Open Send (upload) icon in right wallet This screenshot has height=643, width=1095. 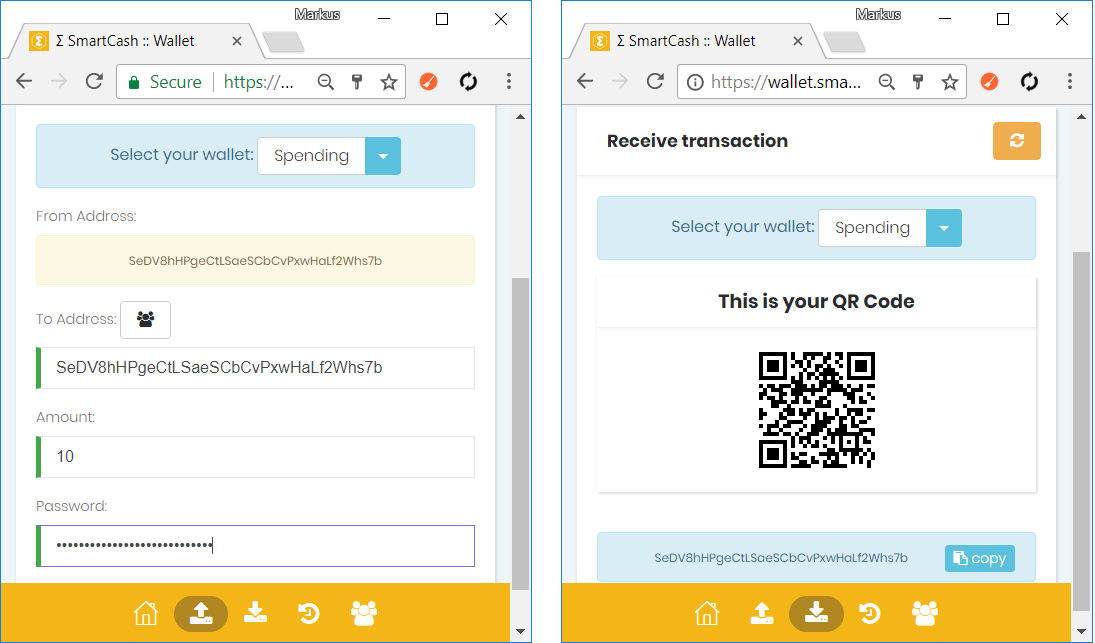click(x=762, y=614)
